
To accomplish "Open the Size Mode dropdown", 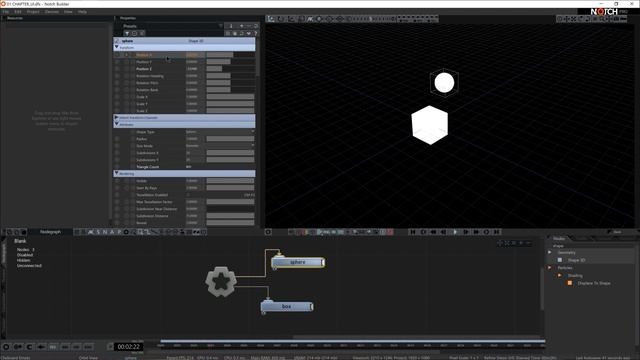I will click(x=220, y=146).
